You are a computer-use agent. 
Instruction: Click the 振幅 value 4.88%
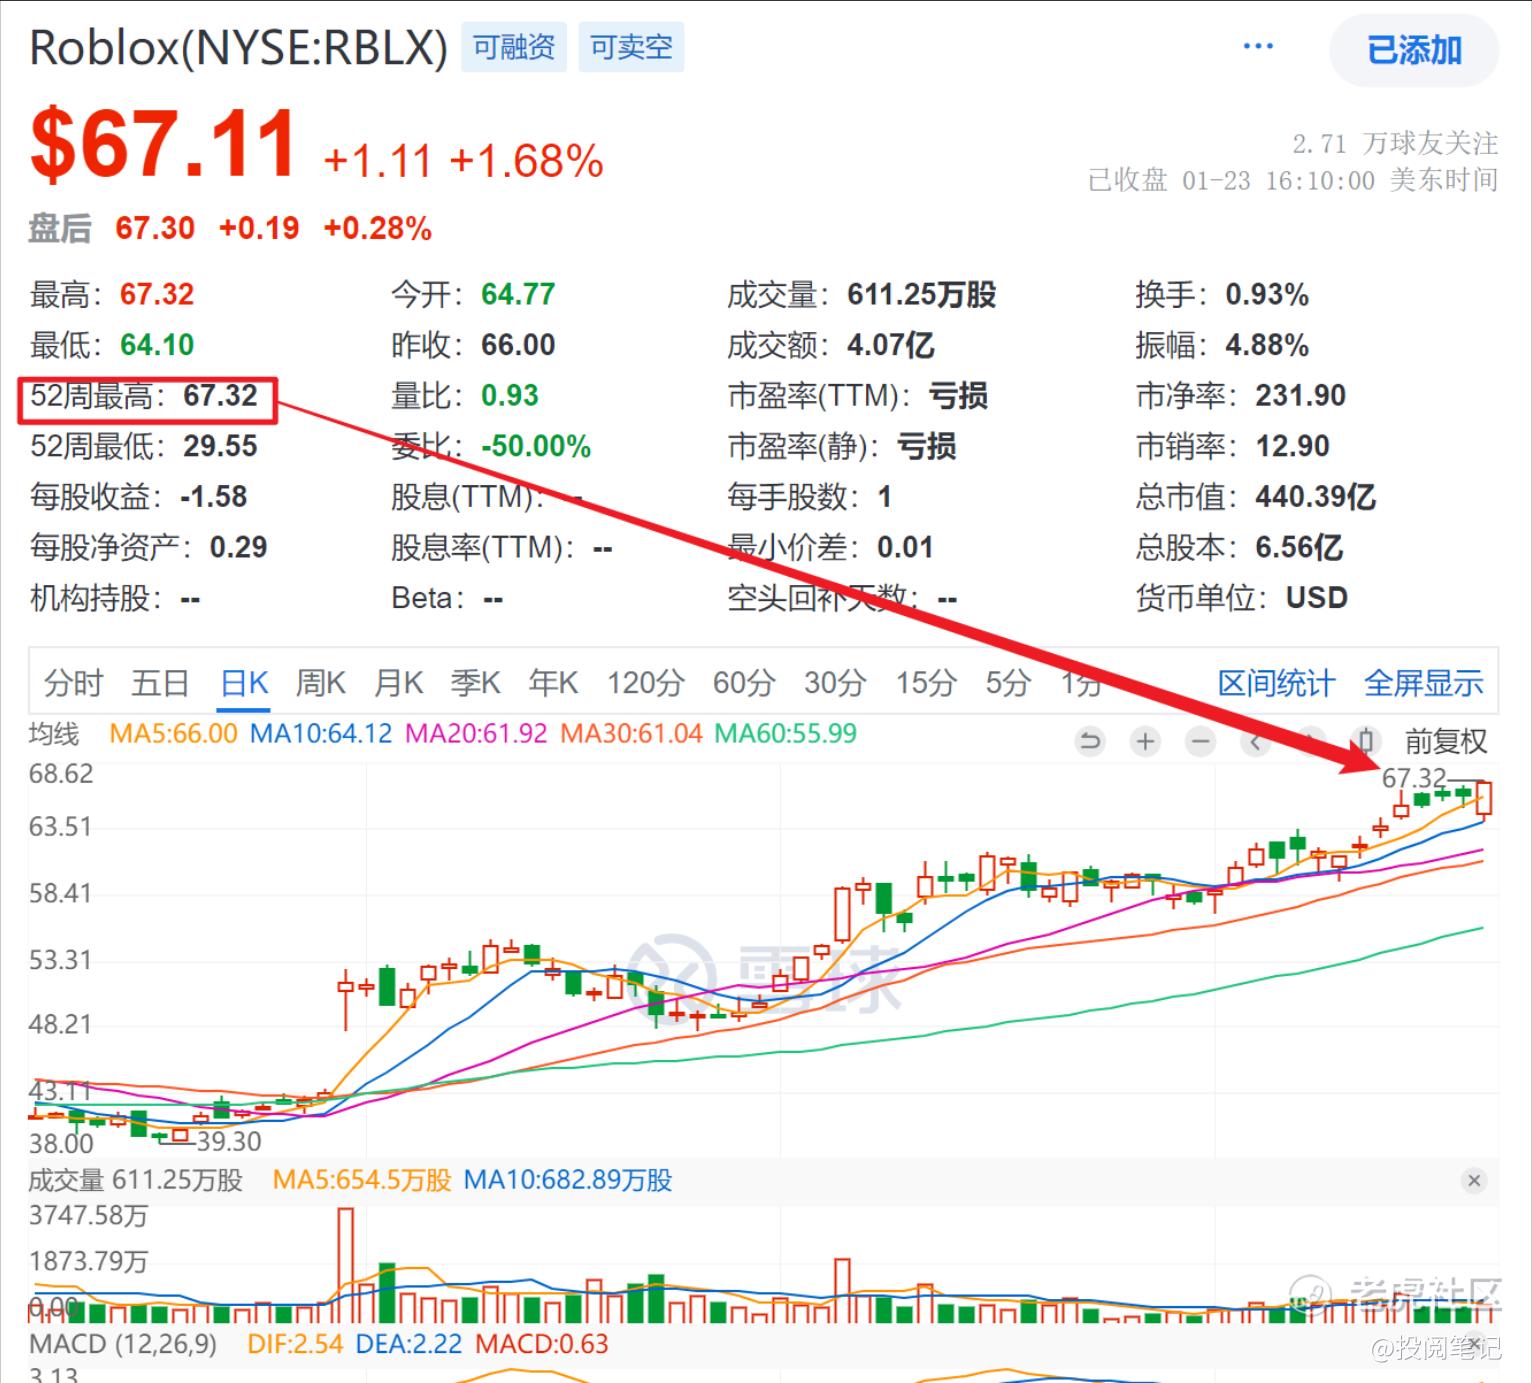pos(1267,345)
